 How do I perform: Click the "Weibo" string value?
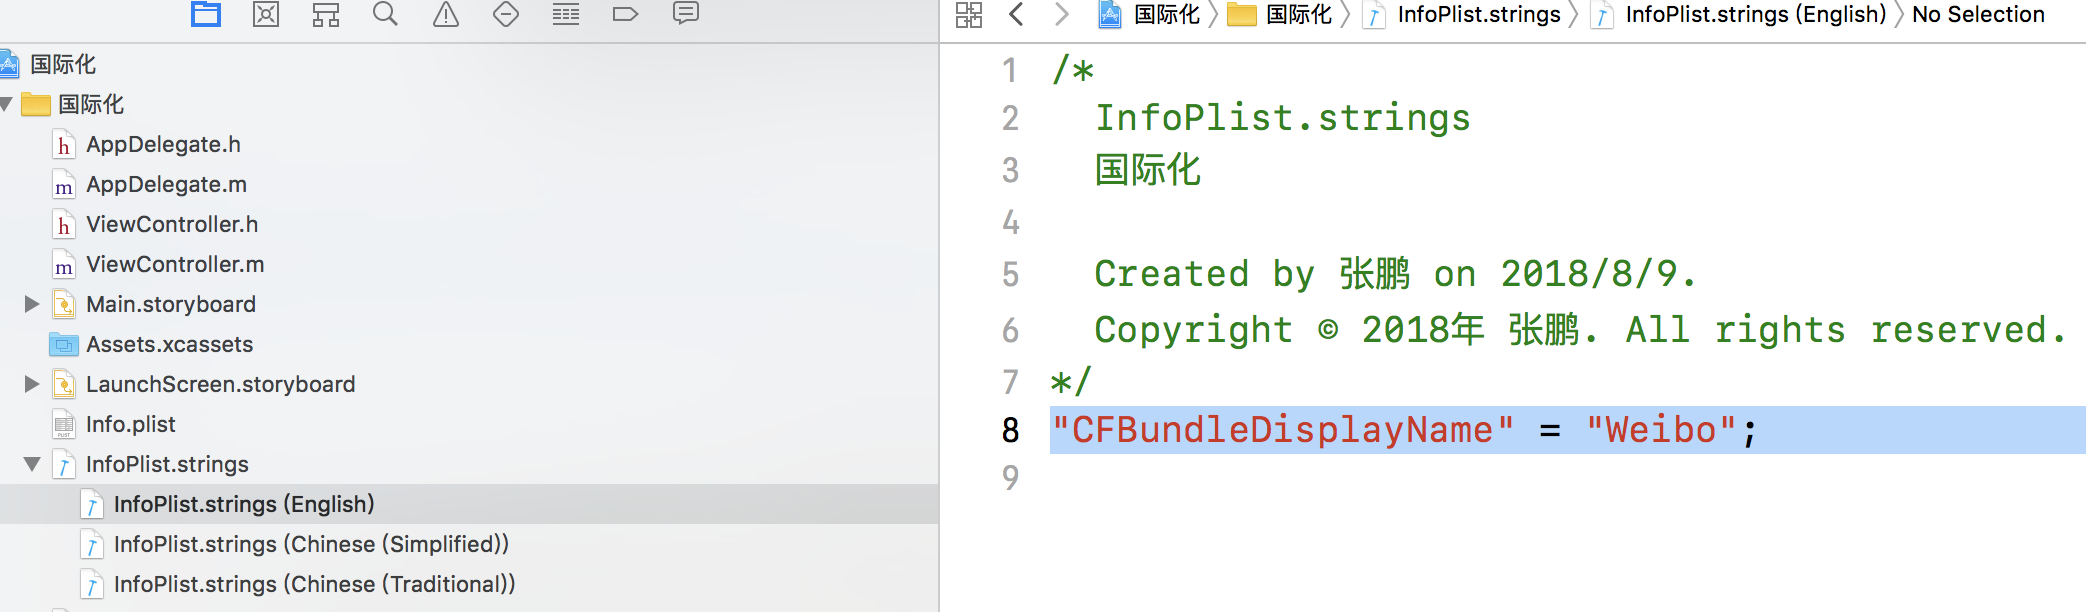(1661, 430)
